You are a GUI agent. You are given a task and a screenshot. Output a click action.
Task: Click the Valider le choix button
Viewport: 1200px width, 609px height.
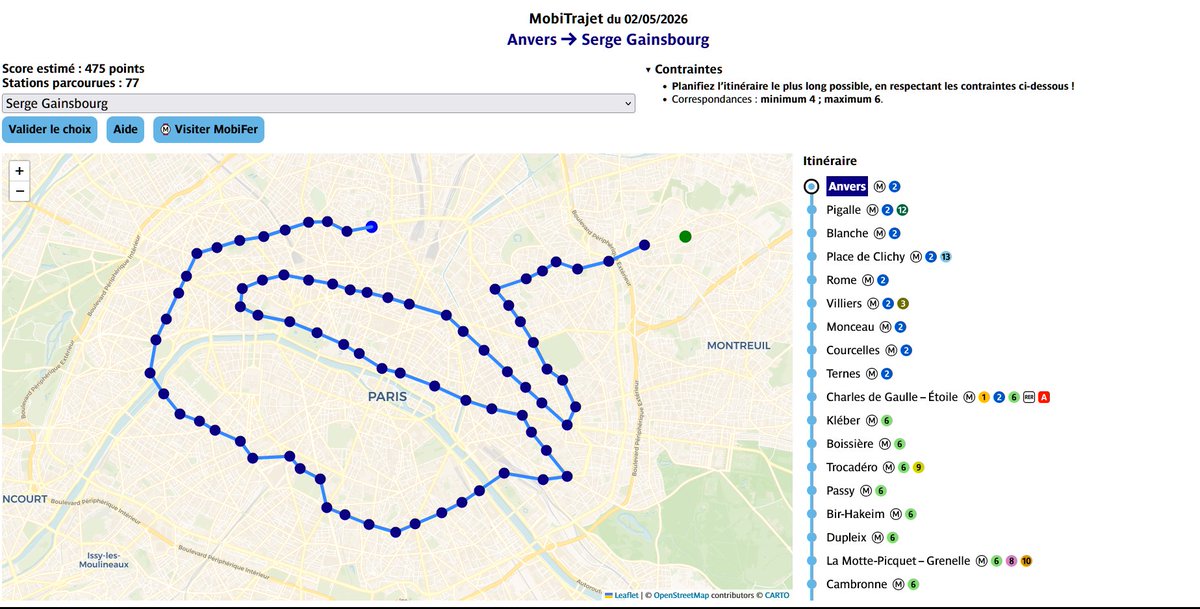[x=50, y=129]
